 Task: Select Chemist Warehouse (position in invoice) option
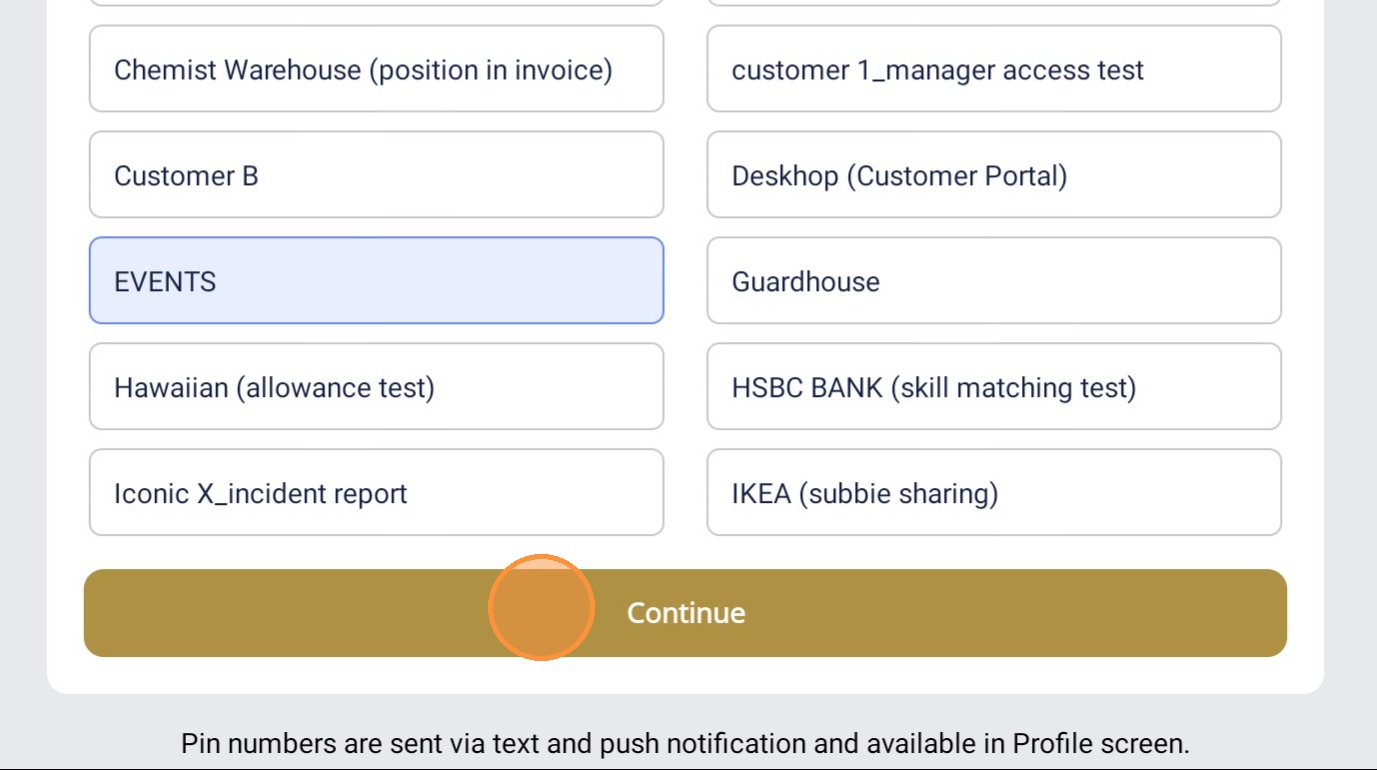click(376, 69)
